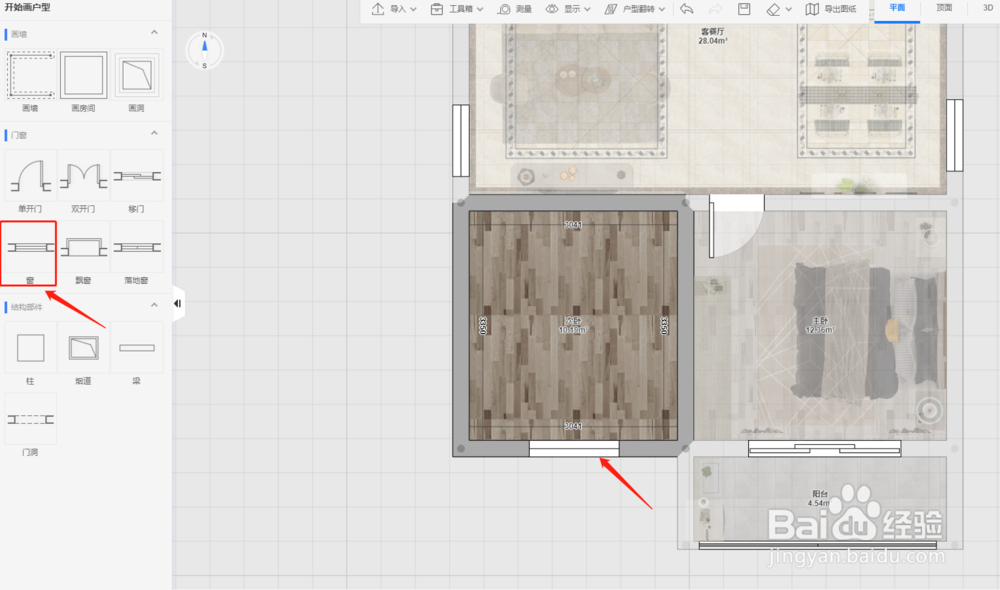Image resolution: width=1000 pixels, height=590 pixels.
Task: Open the 显示 display dropdown
Action: [x=568, y=9]
